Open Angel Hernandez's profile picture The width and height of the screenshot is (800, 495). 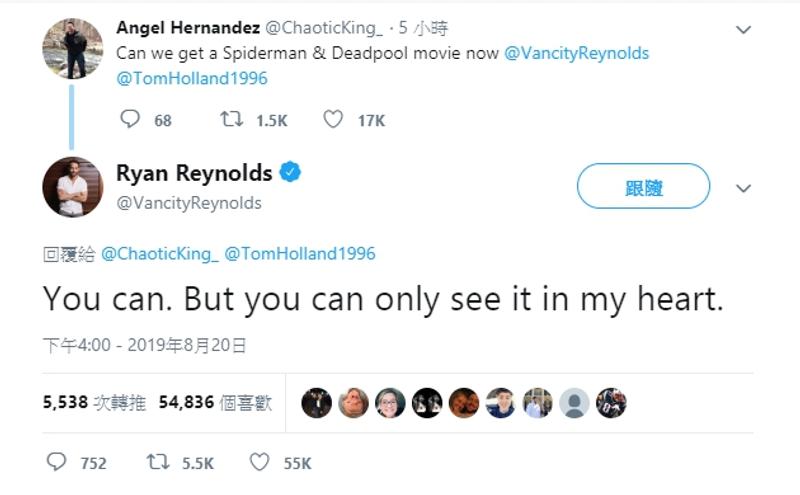pyautogui.click(x=72, y=48)
